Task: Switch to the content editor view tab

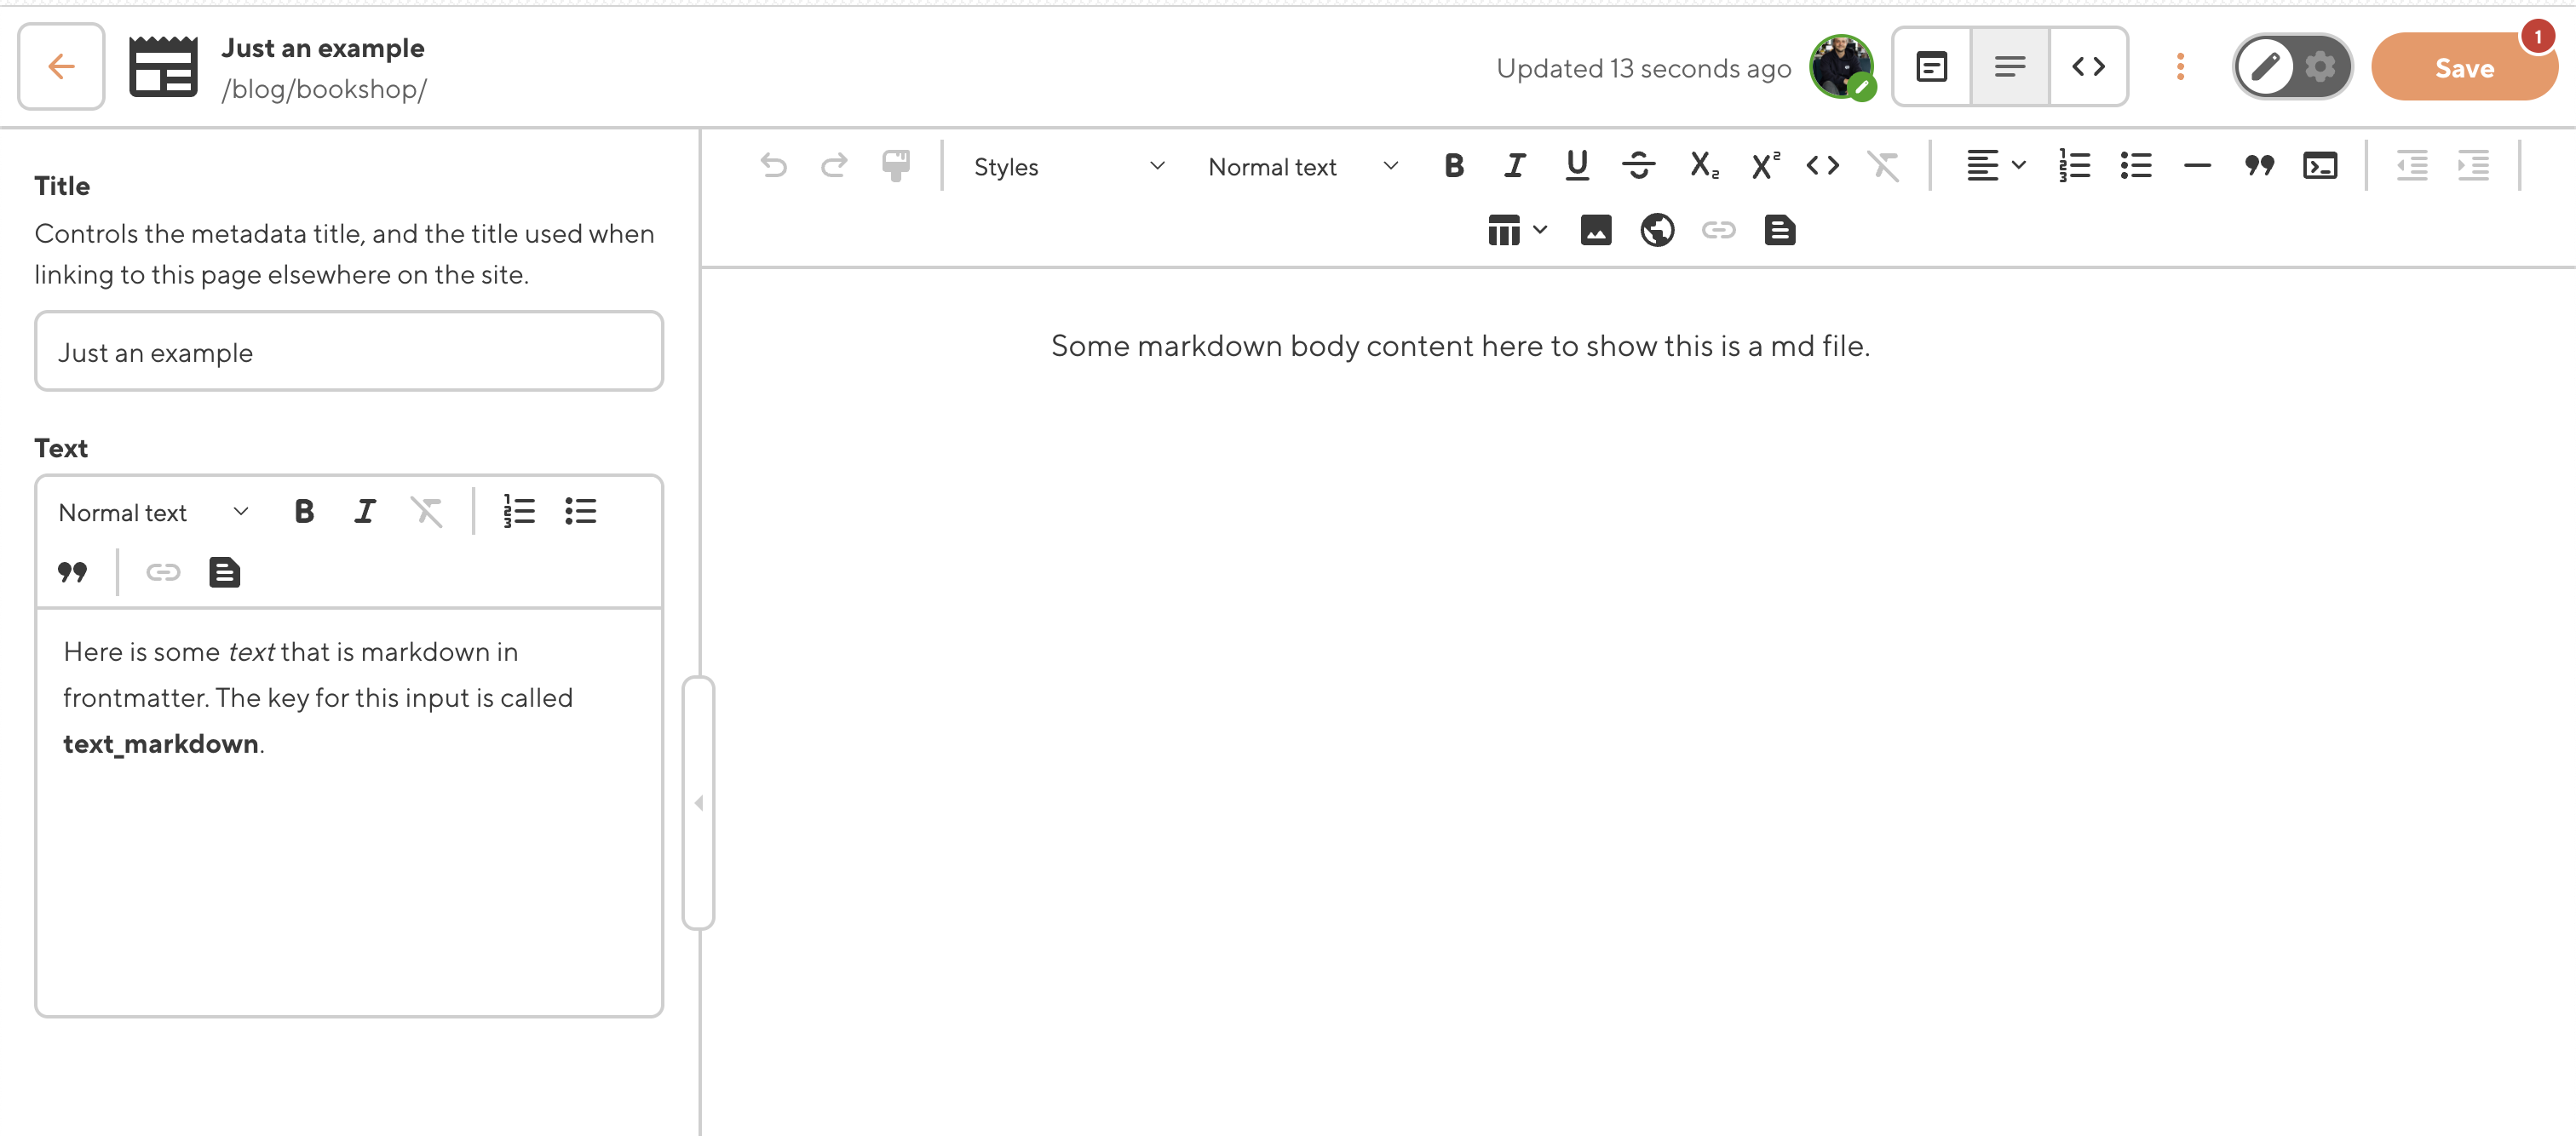Action: [2009, 67]
